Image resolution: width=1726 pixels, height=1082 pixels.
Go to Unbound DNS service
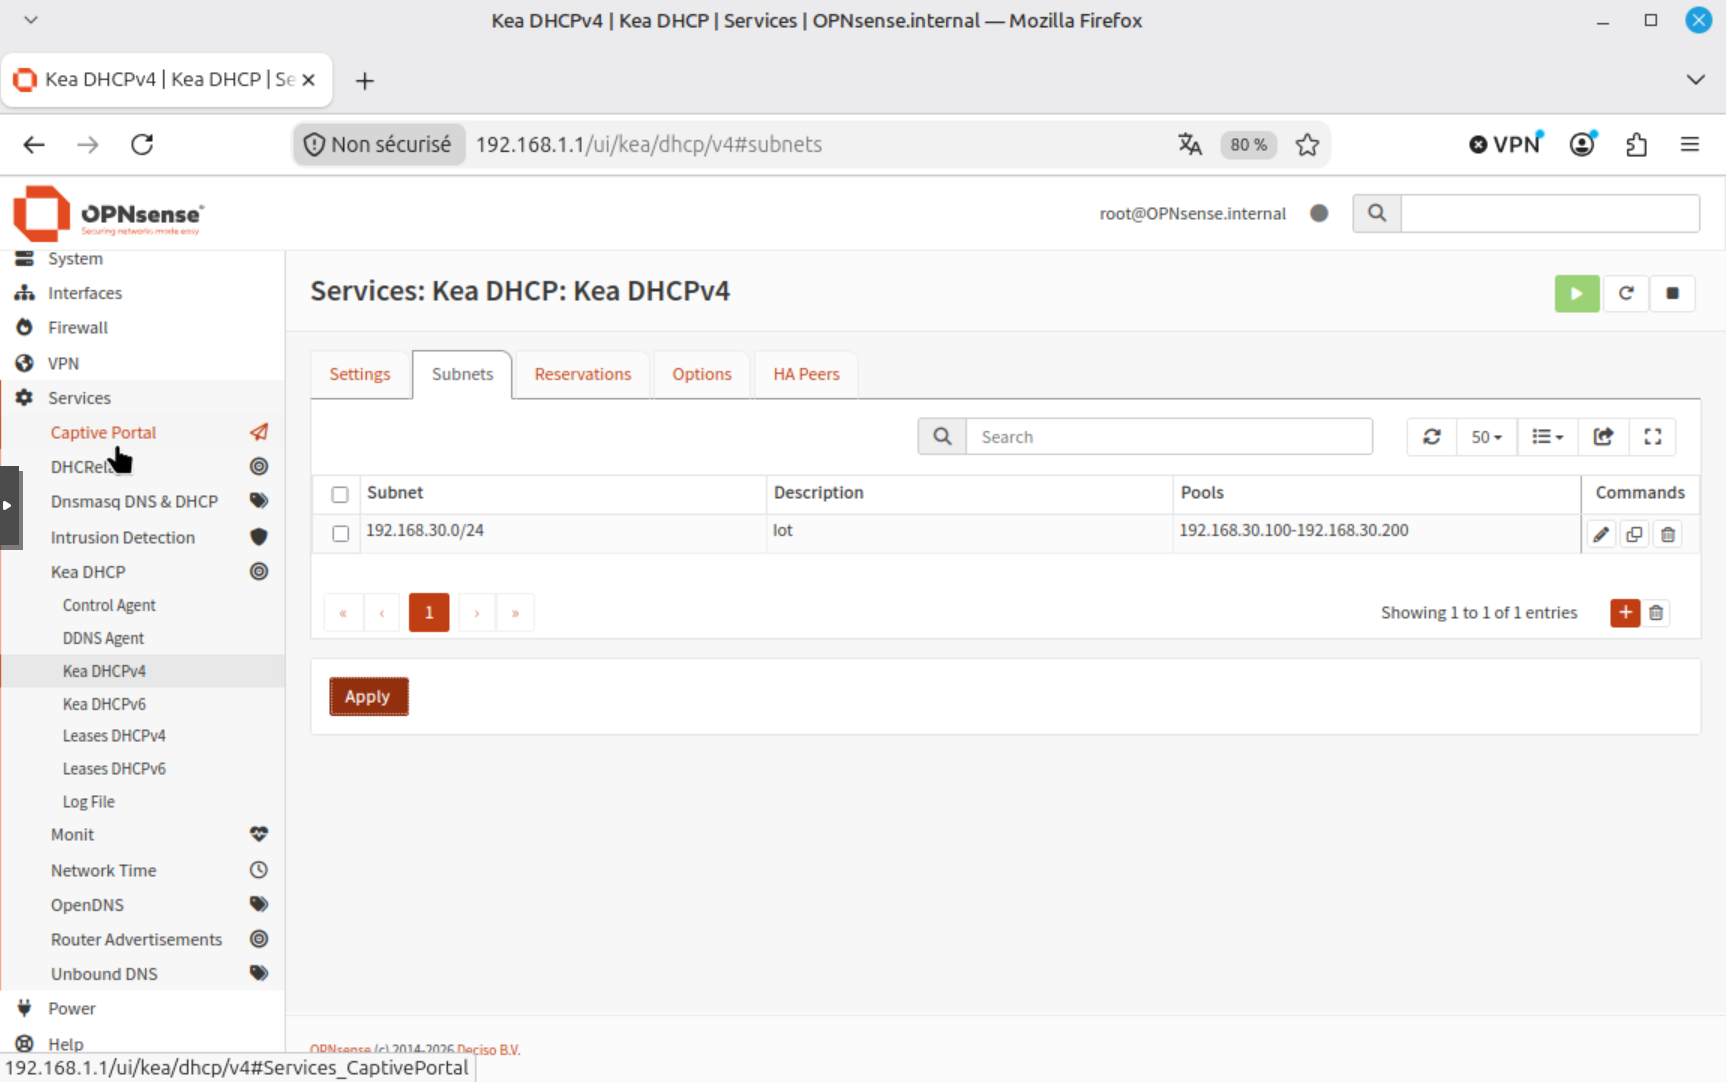click(104, 974)
